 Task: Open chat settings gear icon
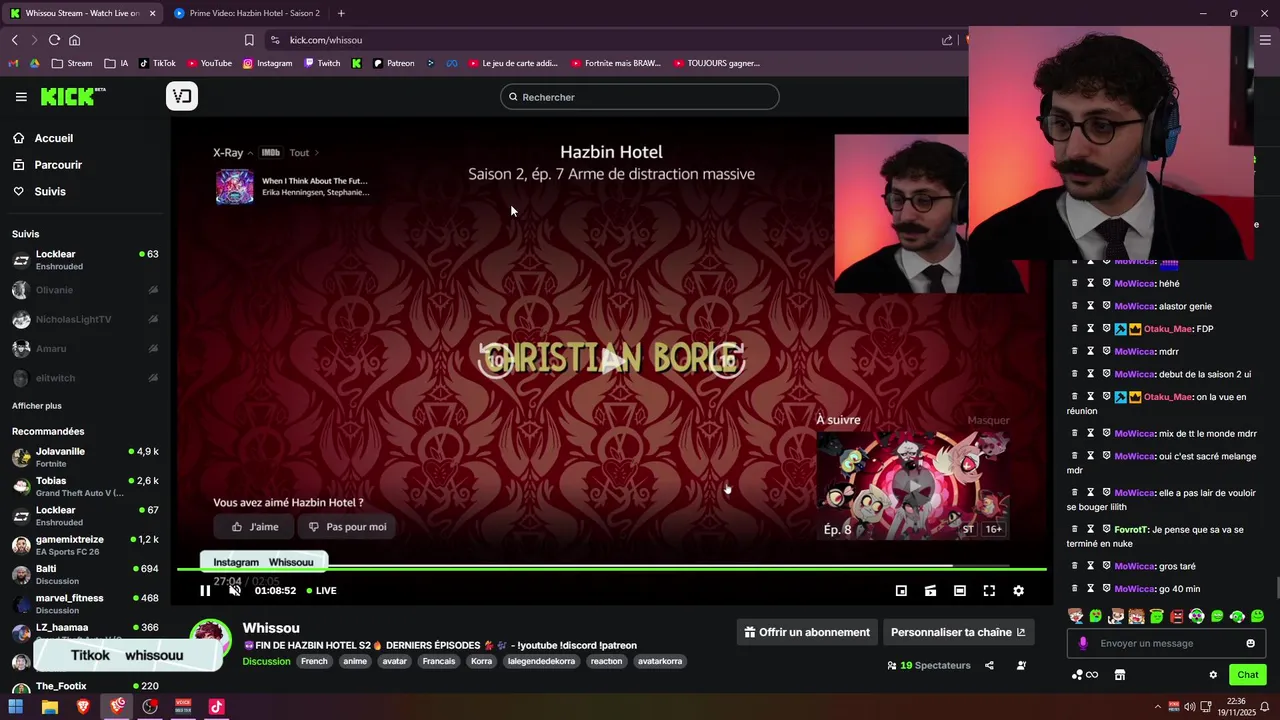tap(1213, 675)
